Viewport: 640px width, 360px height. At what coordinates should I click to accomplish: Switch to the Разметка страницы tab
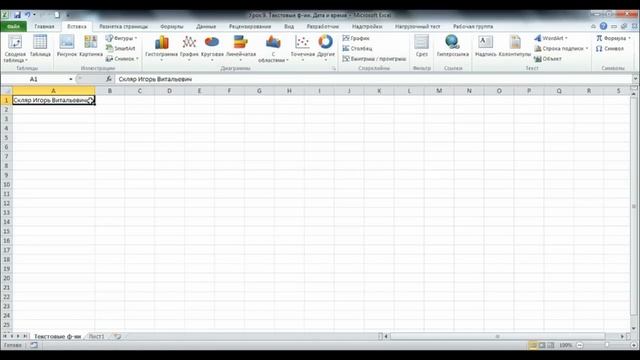pos(123,26)
